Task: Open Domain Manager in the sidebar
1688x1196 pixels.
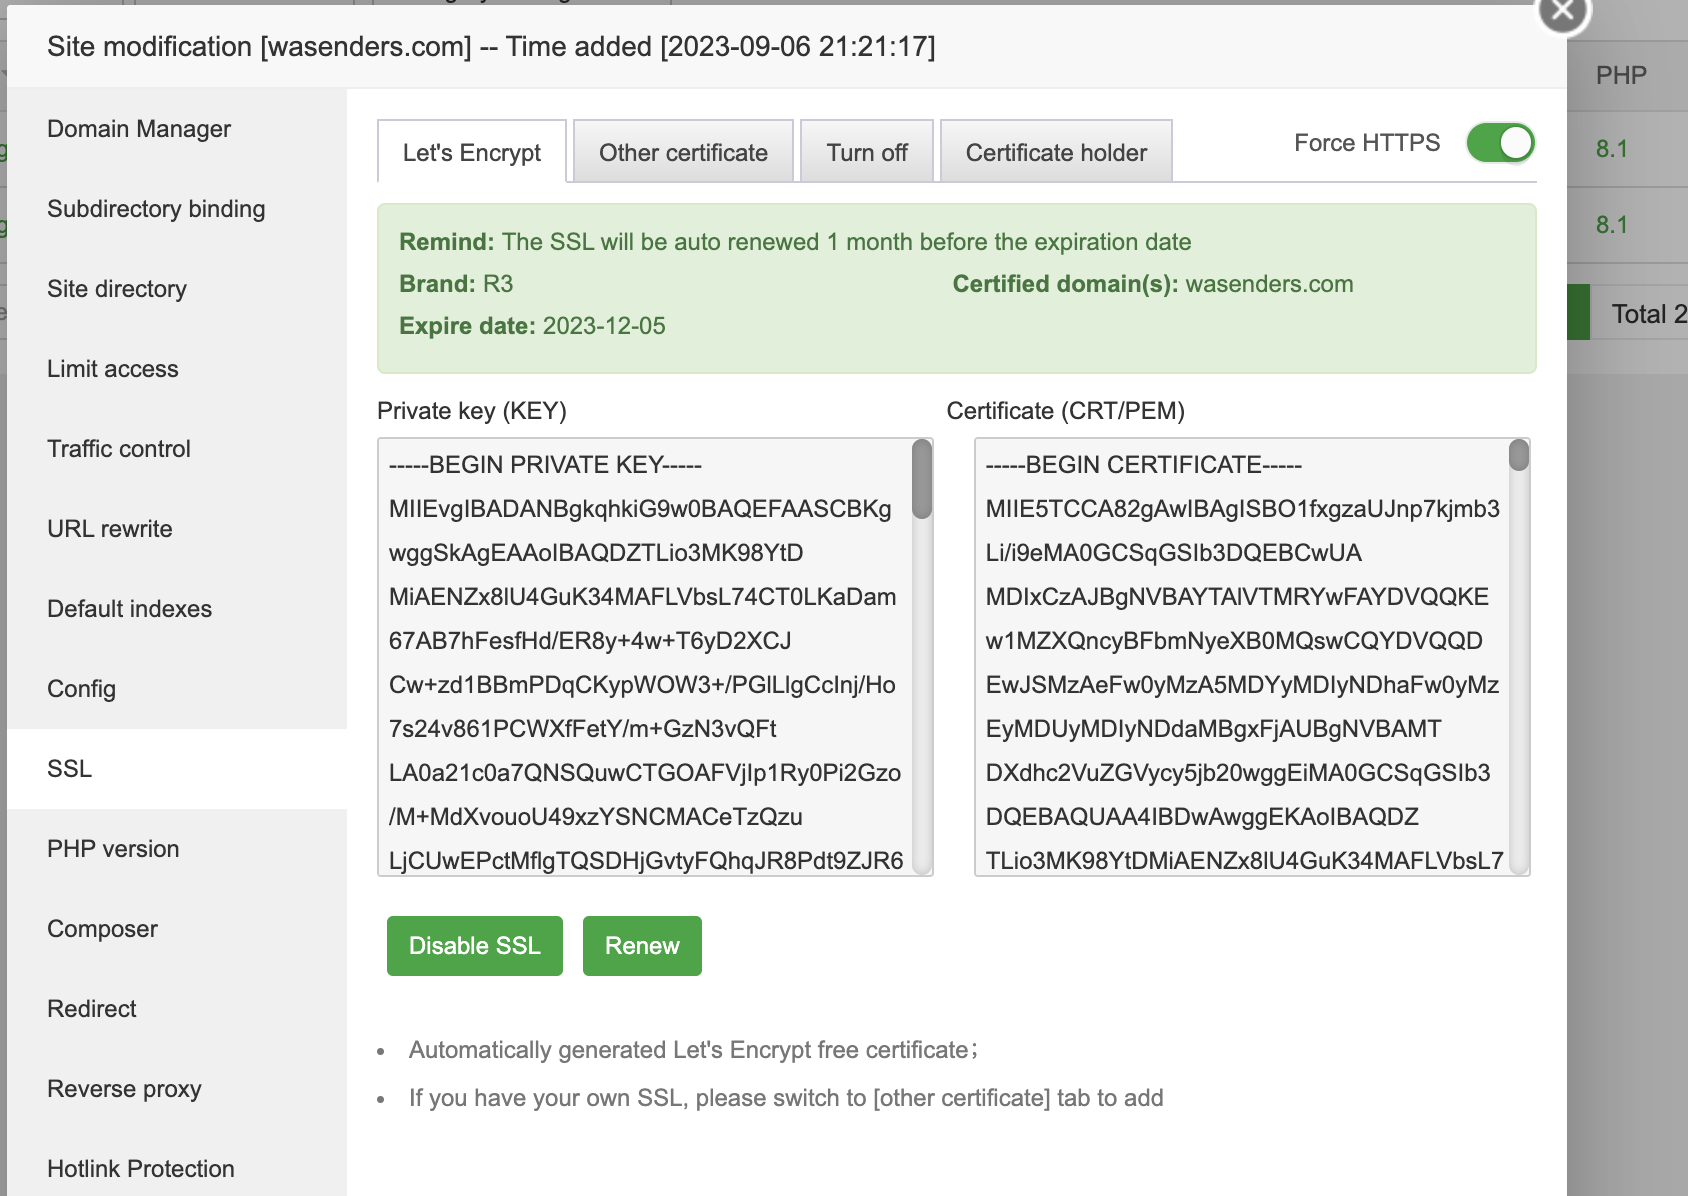Action: [139, 129]
